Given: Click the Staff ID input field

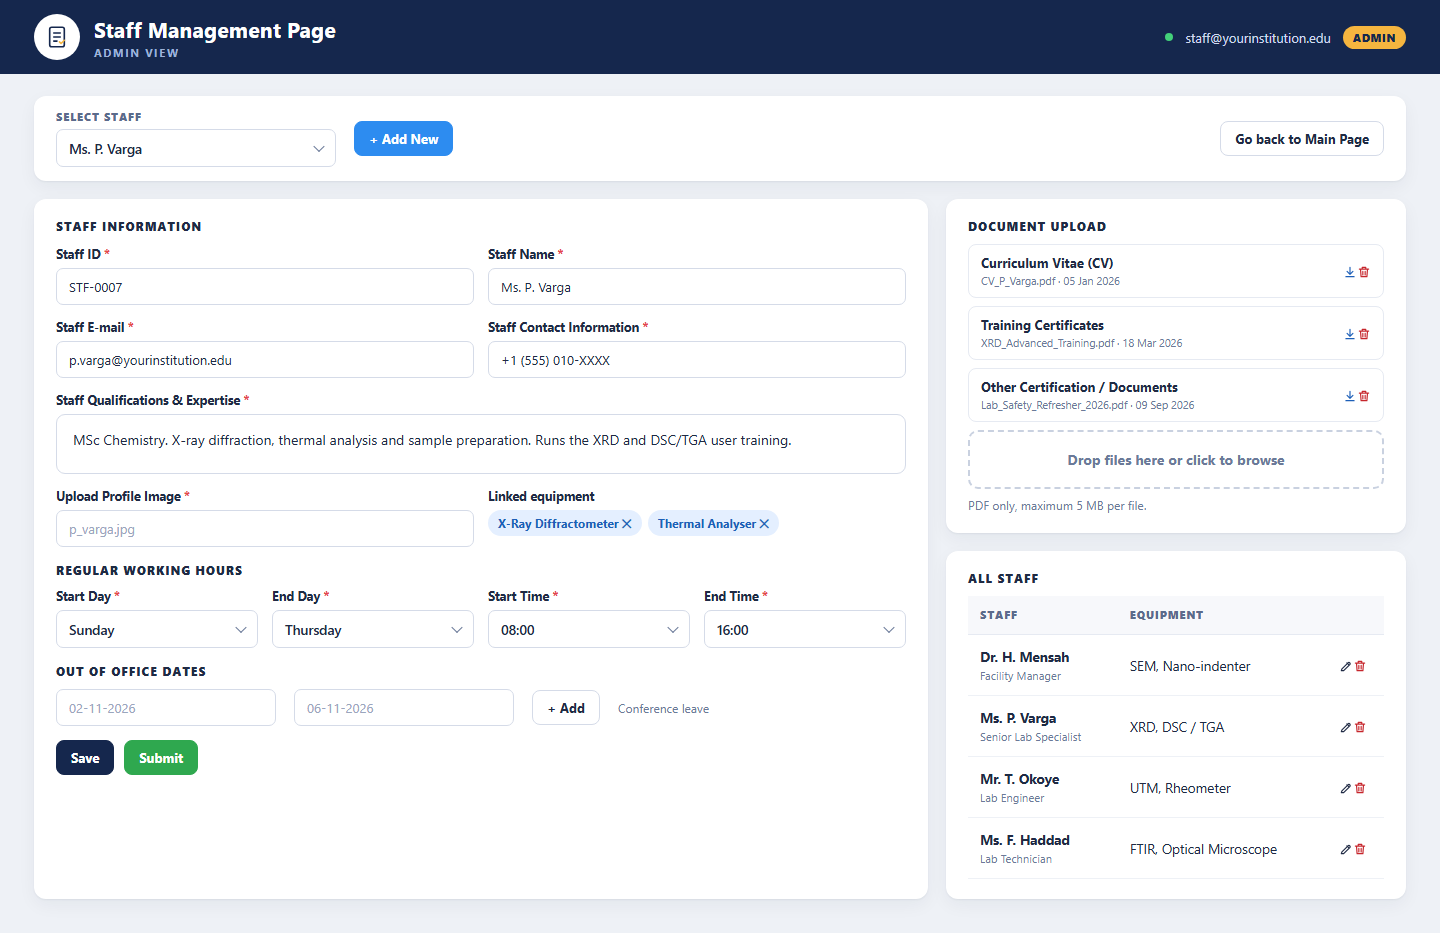Looking at the screenshot, I should coord(265,287).
